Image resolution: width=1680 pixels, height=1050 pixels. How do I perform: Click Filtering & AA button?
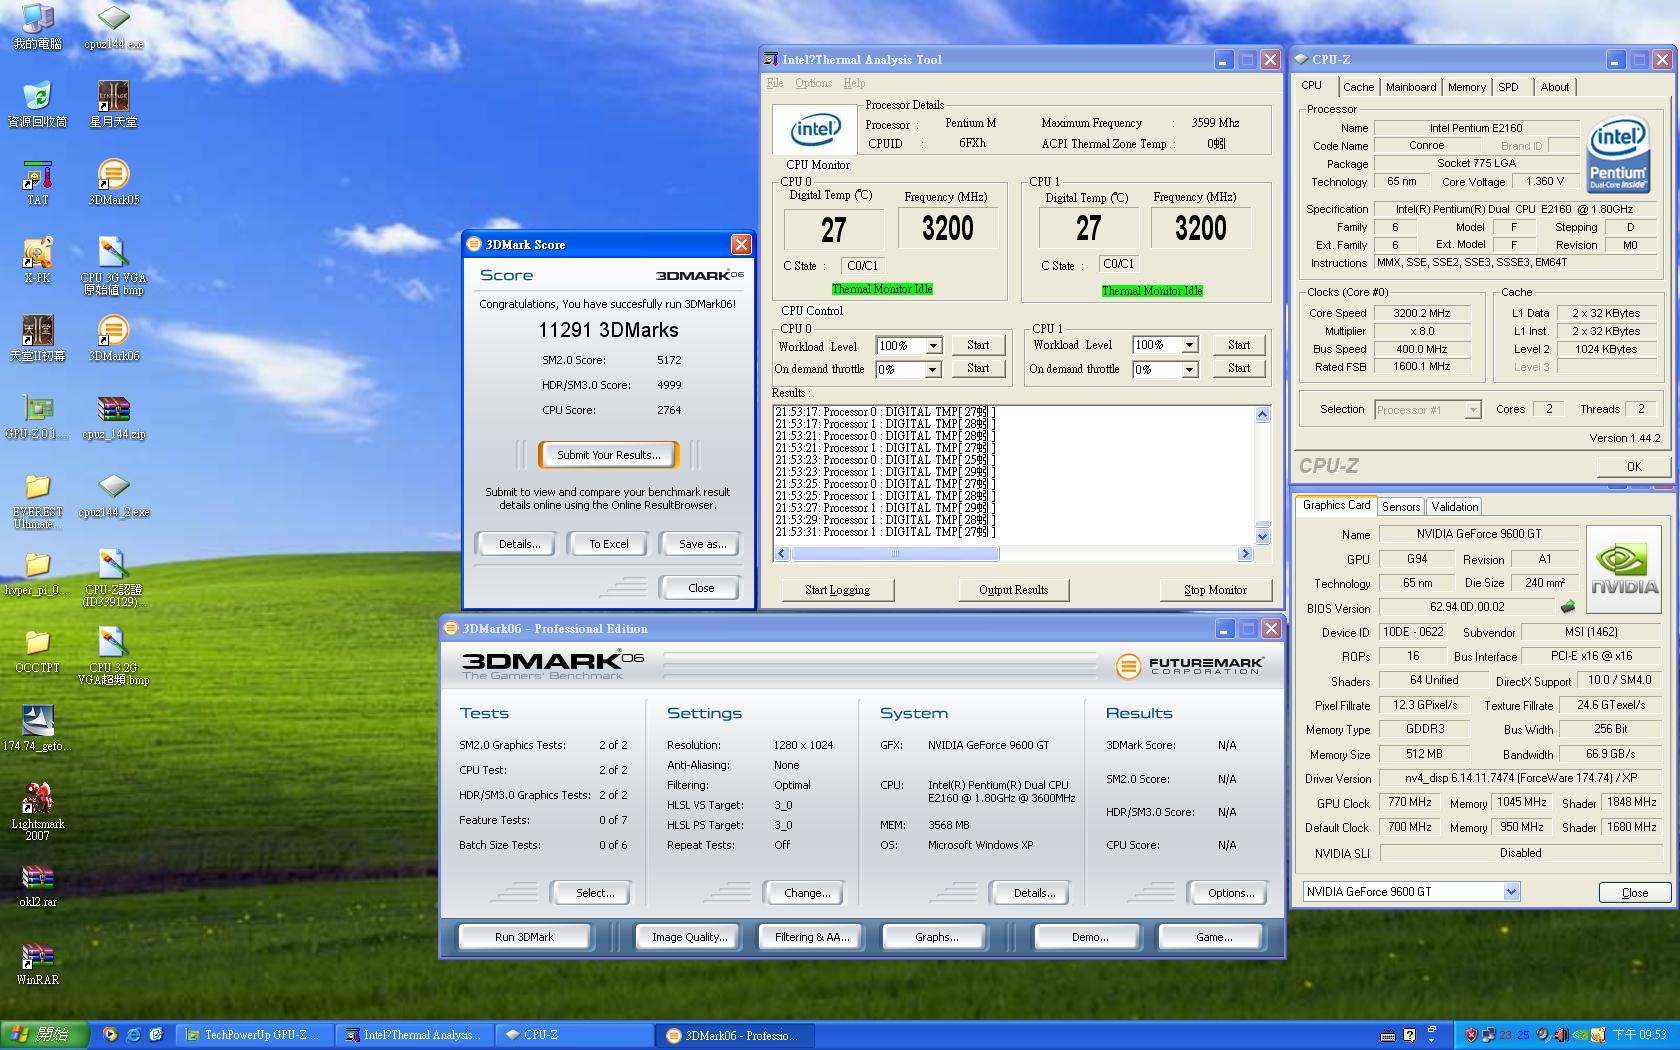[x=812, y=937]
